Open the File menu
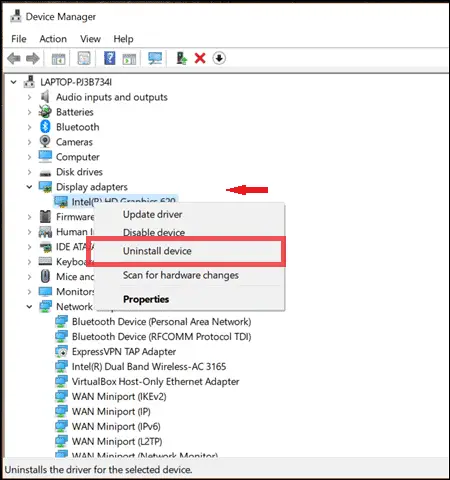 tap(19, 39)
